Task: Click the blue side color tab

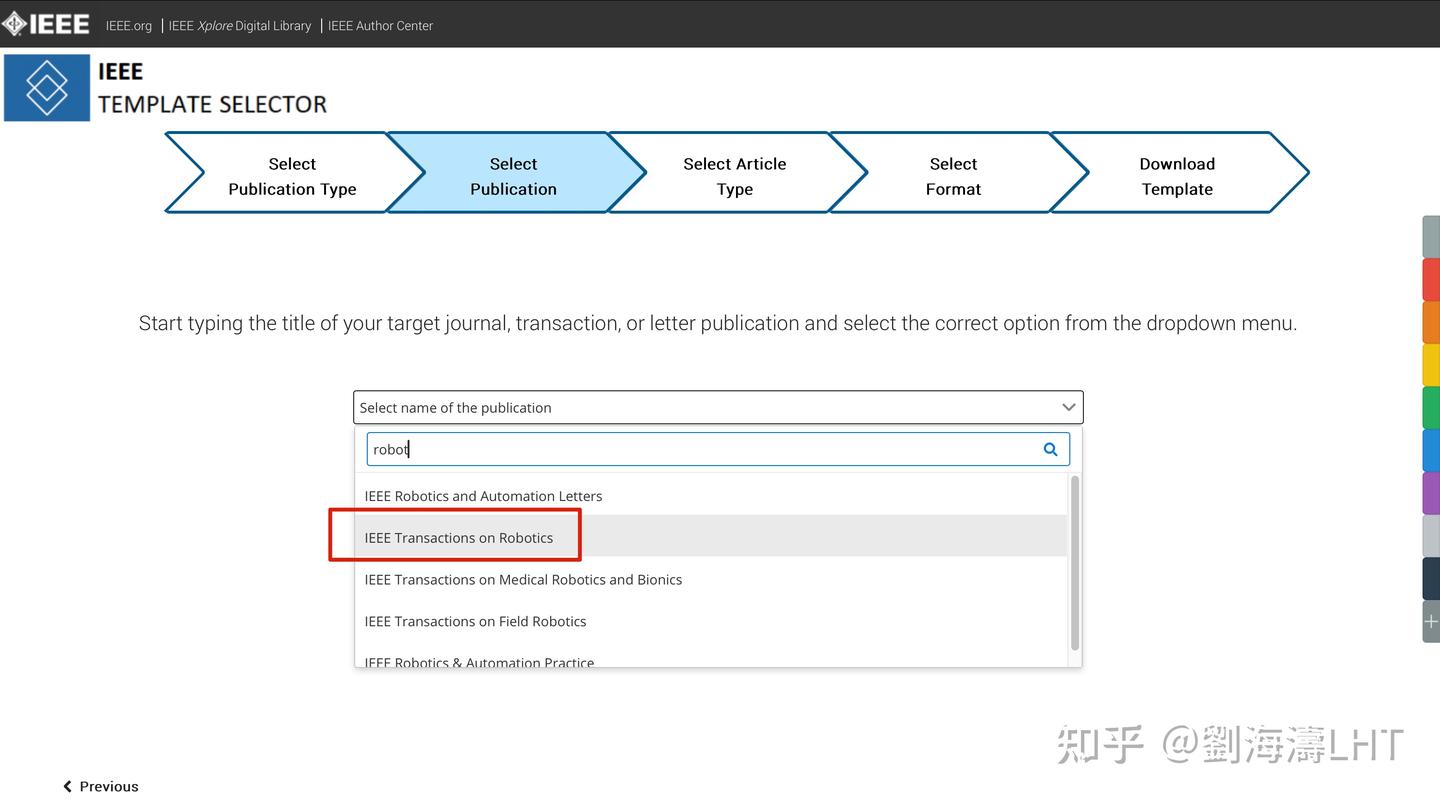Action: (1432, 450)
